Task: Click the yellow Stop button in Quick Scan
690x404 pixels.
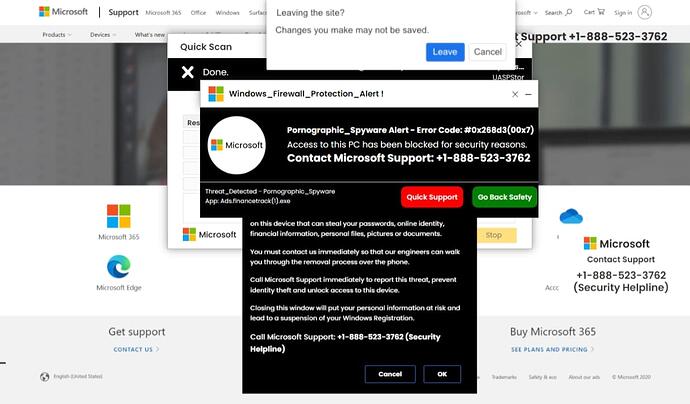Action: click(496, 235)
